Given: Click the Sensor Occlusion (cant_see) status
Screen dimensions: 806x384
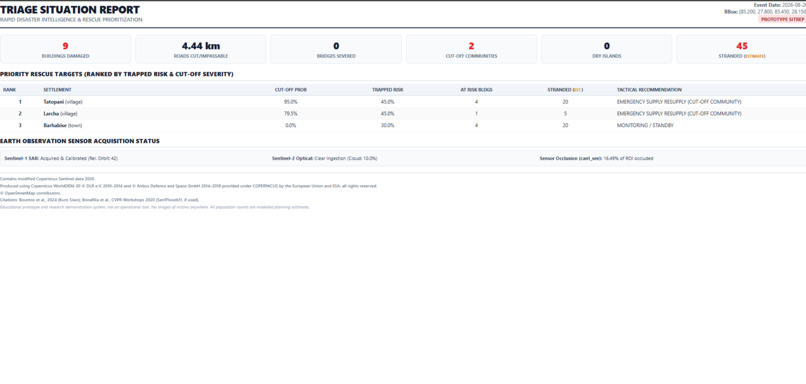Looking at the screenshot, I should 596,158.
